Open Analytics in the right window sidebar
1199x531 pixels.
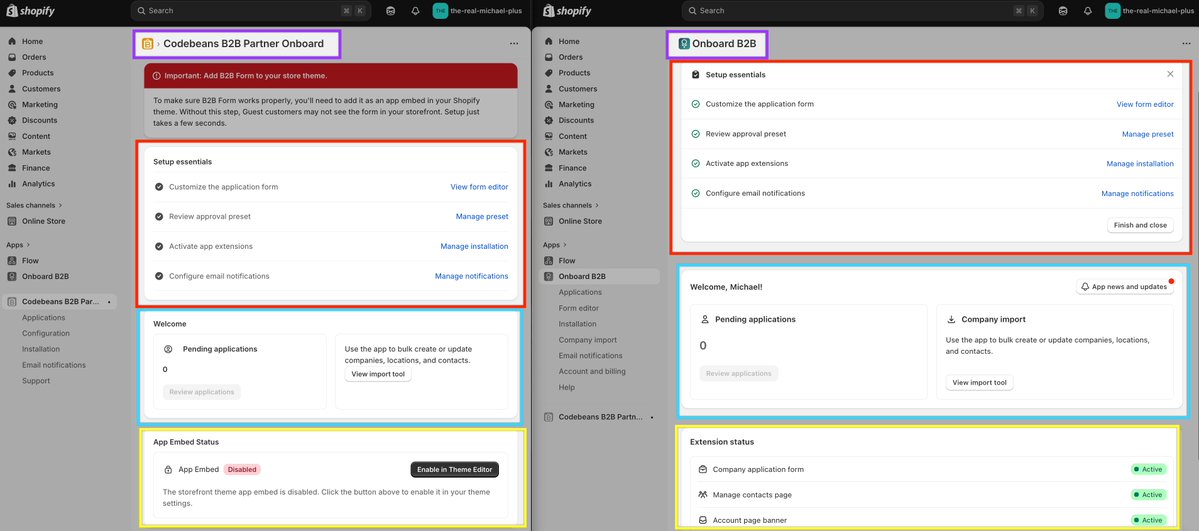point(575,184)
